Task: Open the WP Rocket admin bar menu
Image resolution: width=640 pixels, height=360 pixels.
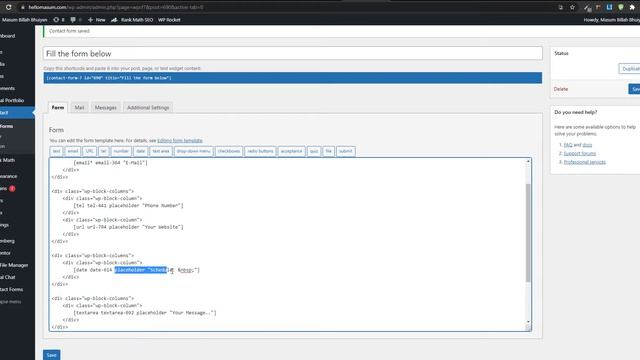Action: coord(169,20)
